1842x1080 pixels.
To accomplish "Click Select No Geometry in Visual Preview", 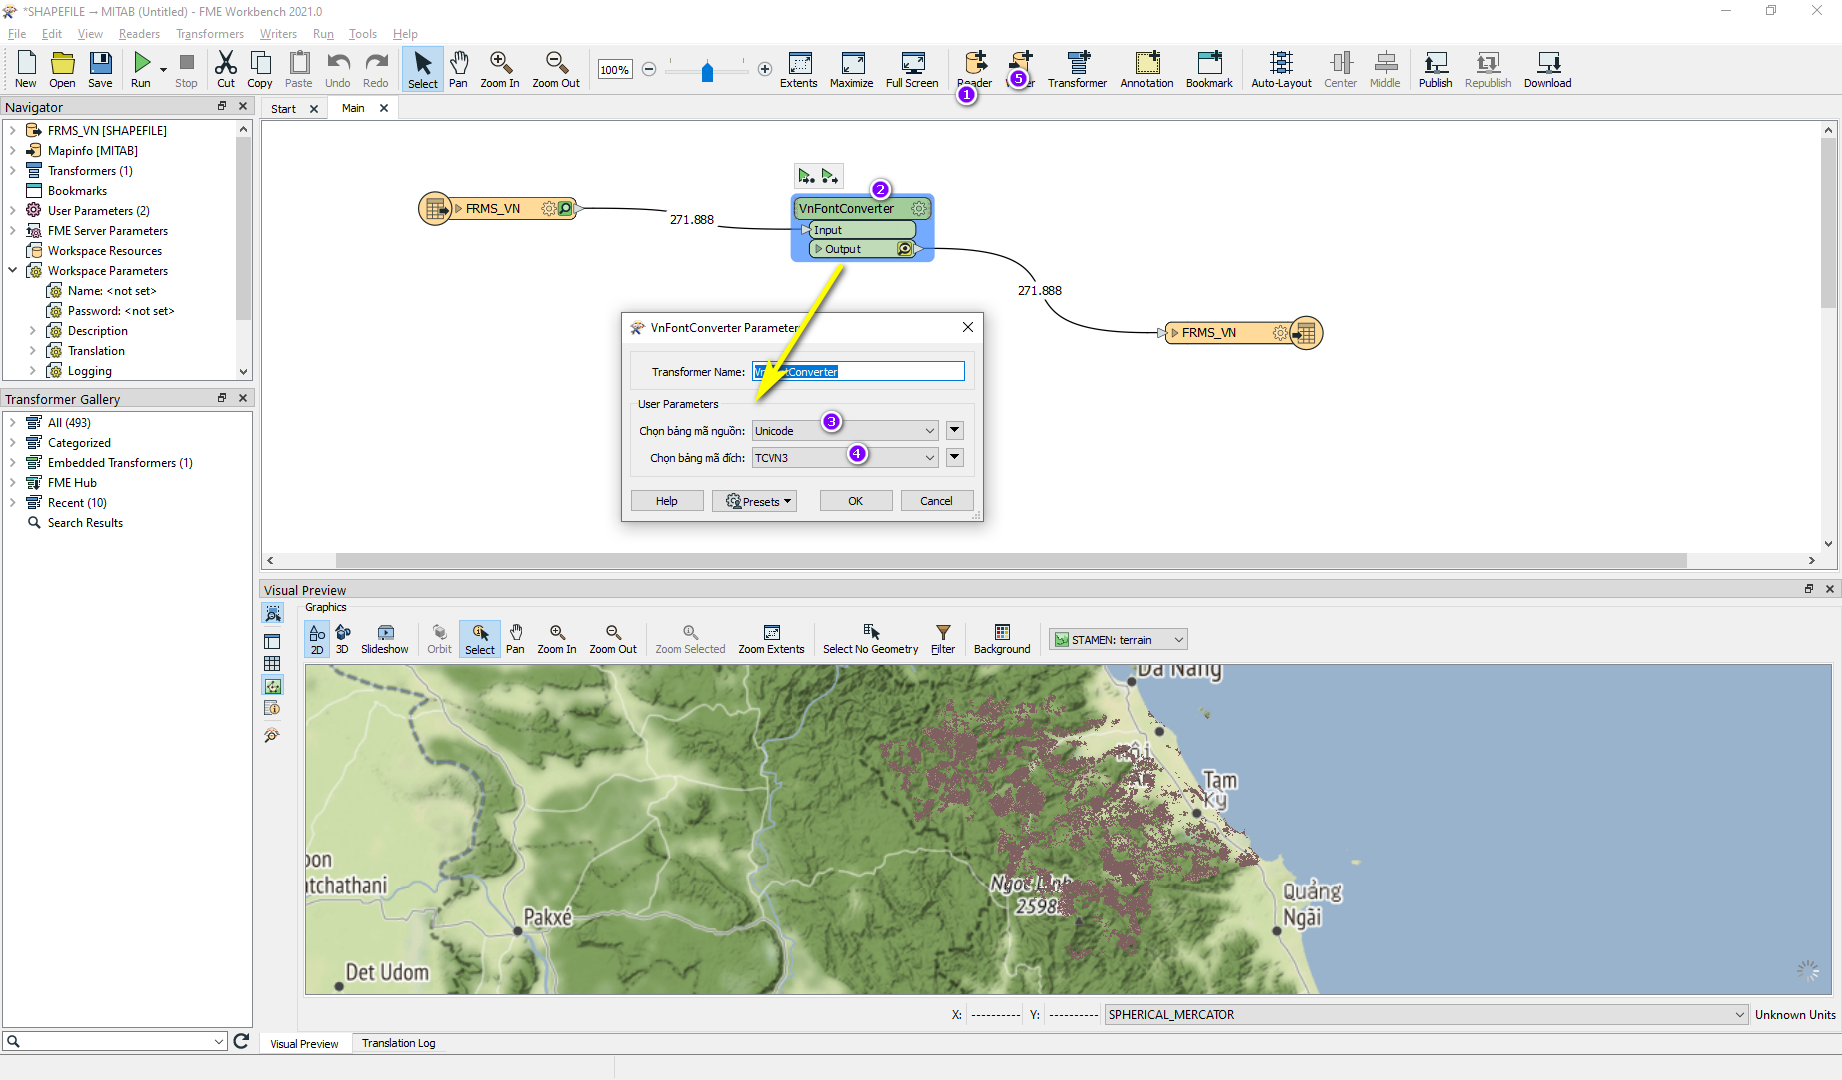I will click(x=871, y=639).
